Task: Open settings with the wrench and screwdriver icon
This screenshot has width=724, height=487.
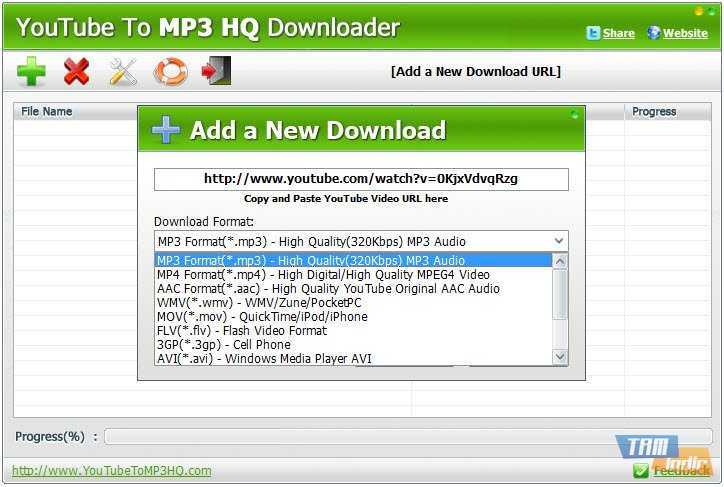Action: click(x=123, y=72)
